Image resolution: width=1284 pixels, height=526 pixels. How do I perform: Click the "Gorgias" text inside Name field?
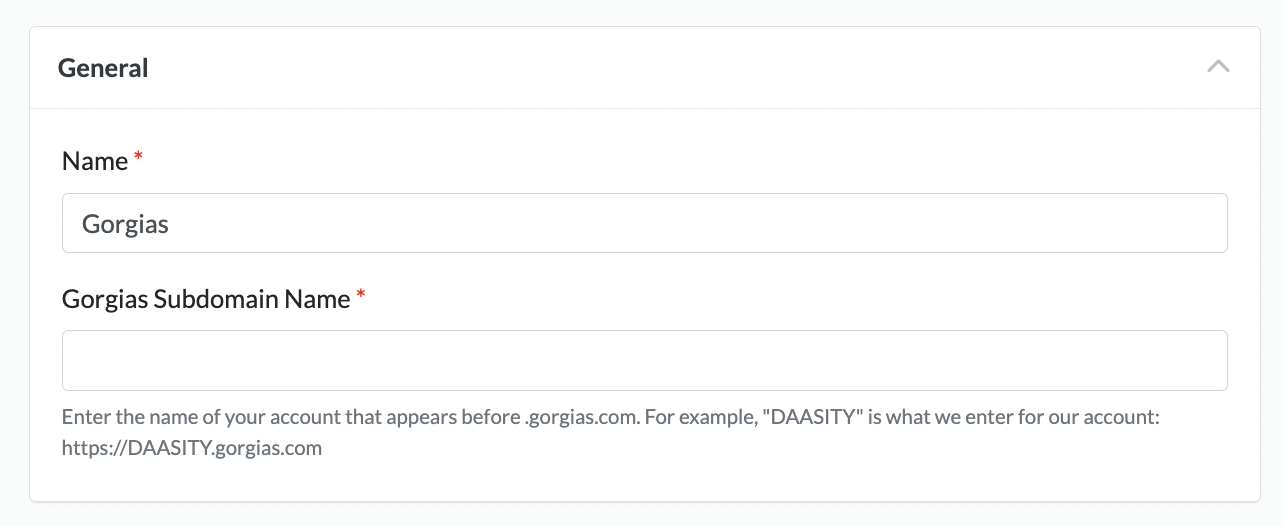(125, 224)
